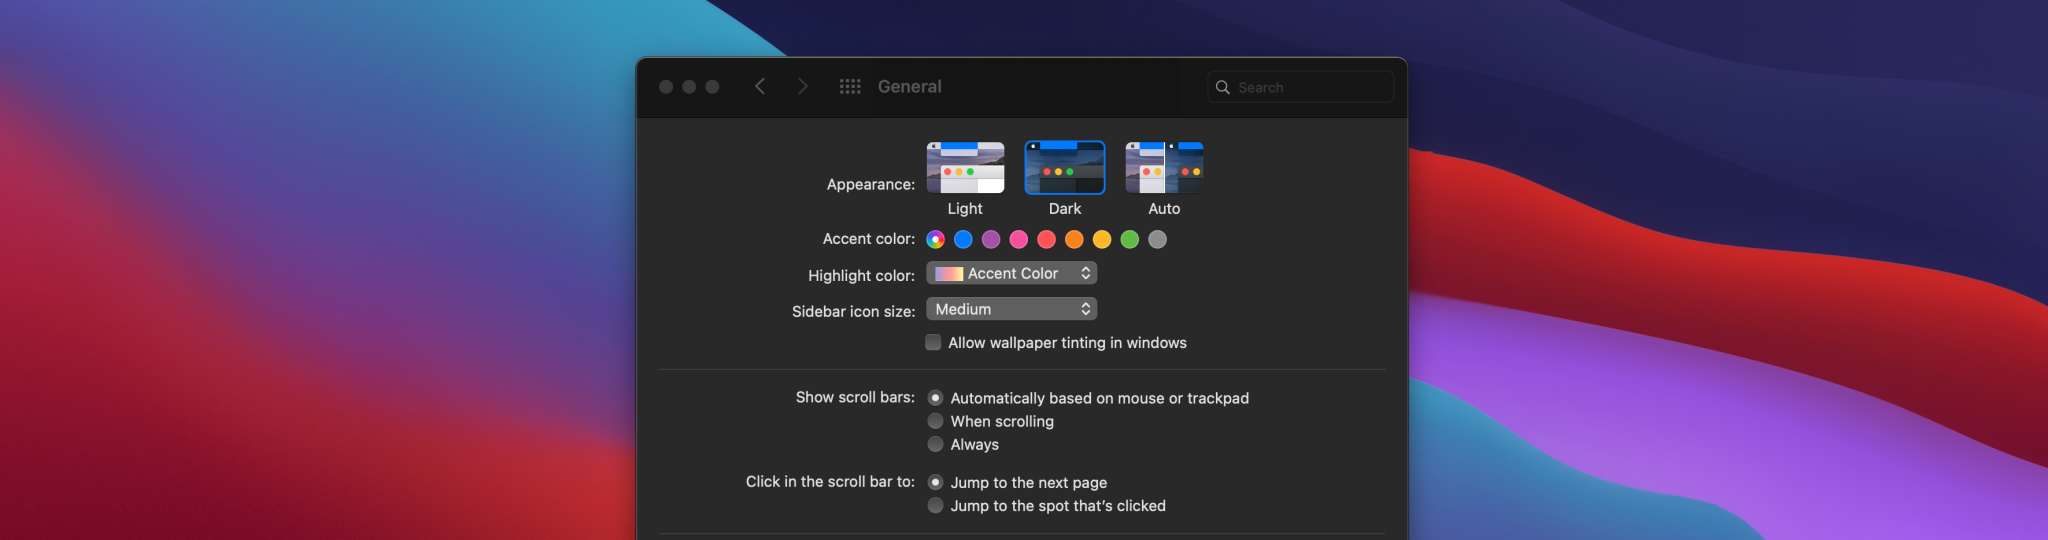
Task: Click the Search input field
Action: (x=1310, y=88)
